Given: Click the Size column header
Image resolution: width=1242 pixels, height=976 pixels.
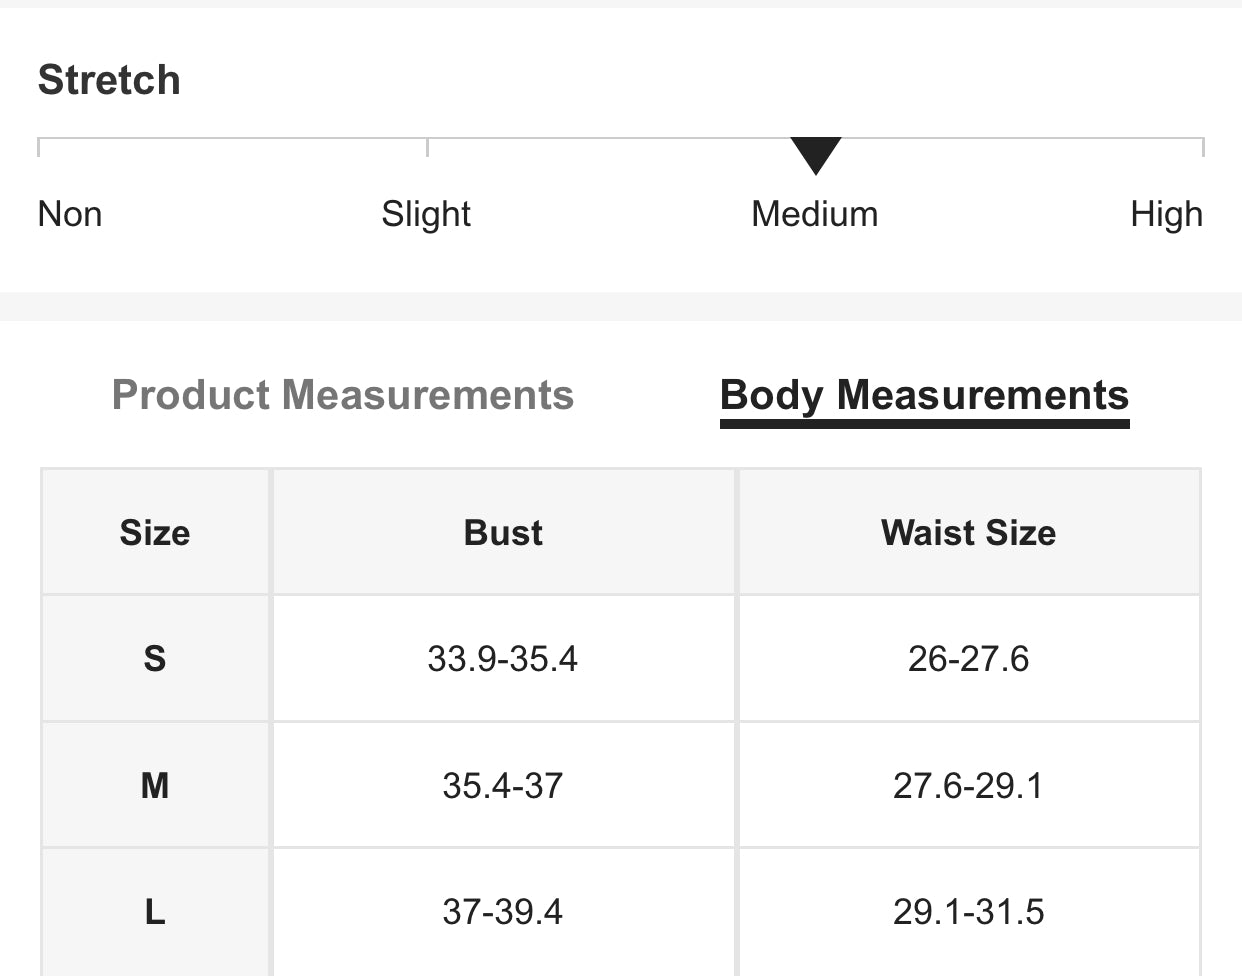Looking at the screenshot, I should (155, 532).
